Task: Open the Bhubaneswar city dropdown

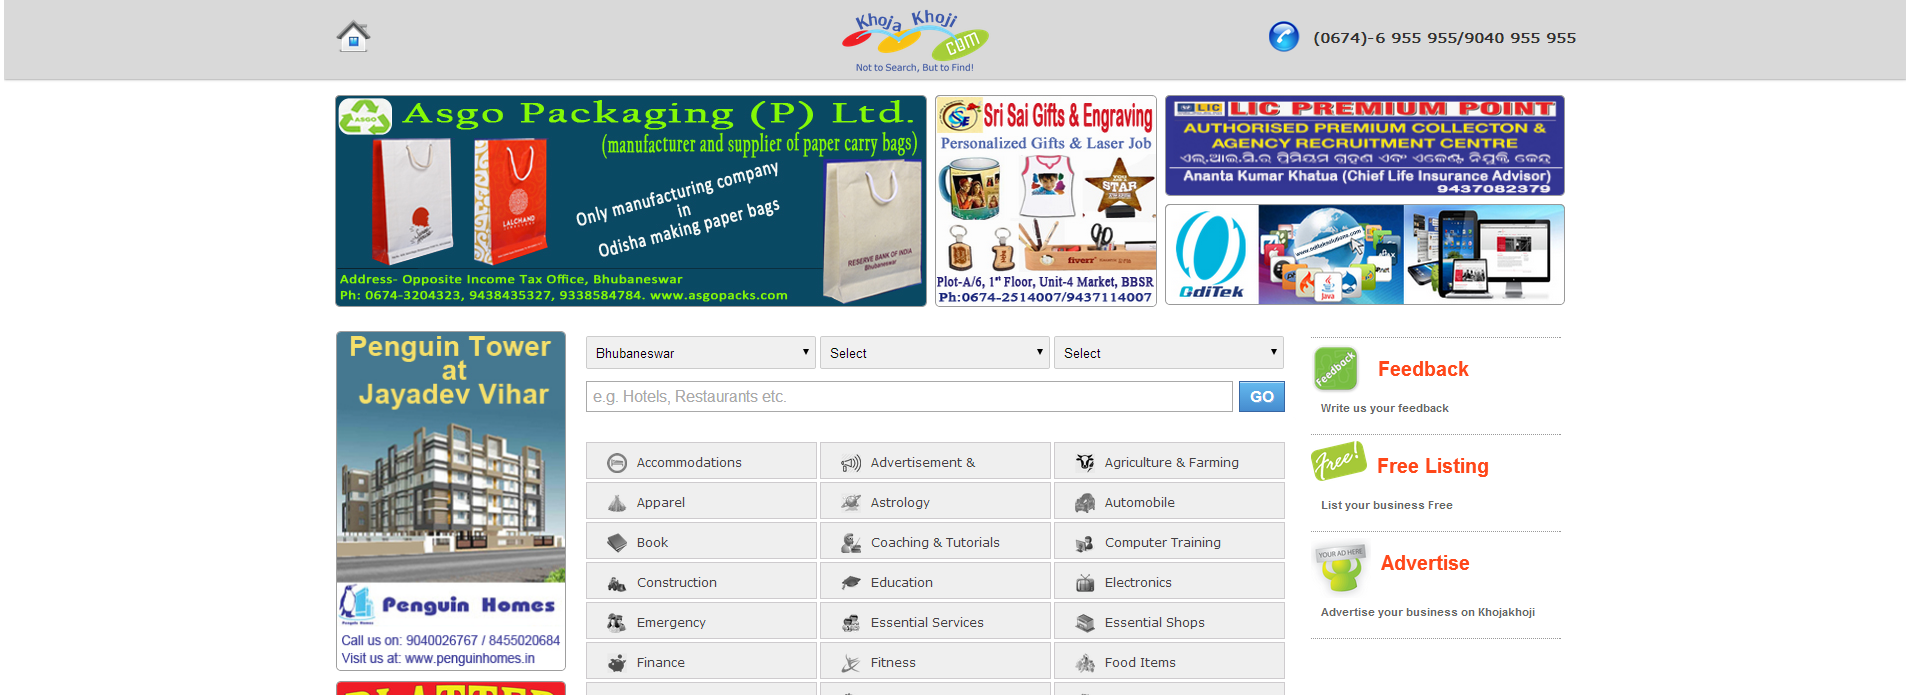Action: [701, 353]
